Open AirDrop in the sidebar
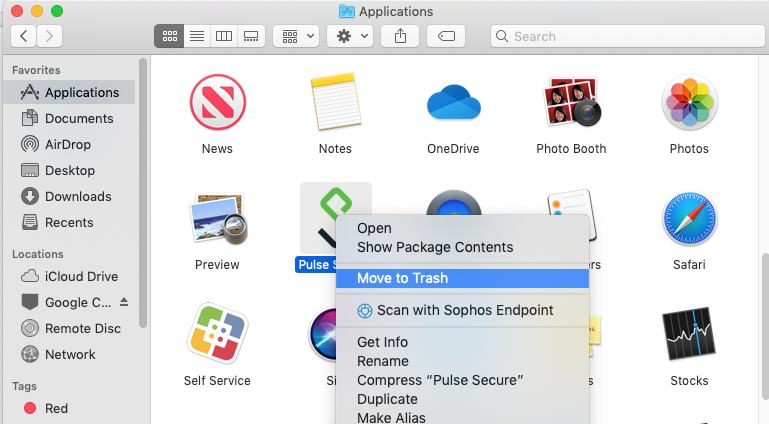 pyautogui.click(x=70, y=145)
